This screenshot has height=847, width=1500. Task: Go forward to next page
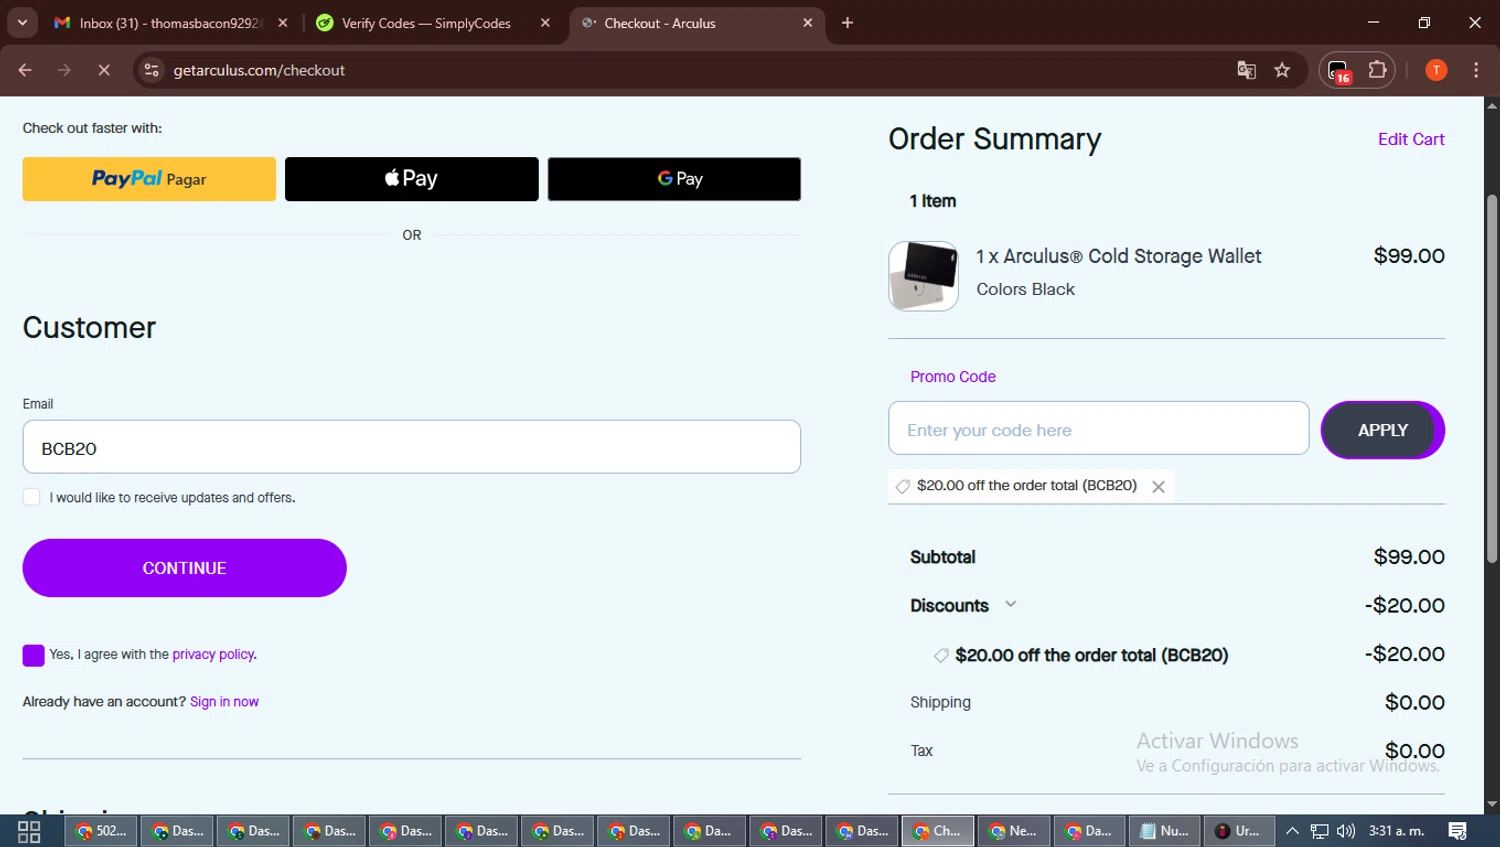[65, 70]
